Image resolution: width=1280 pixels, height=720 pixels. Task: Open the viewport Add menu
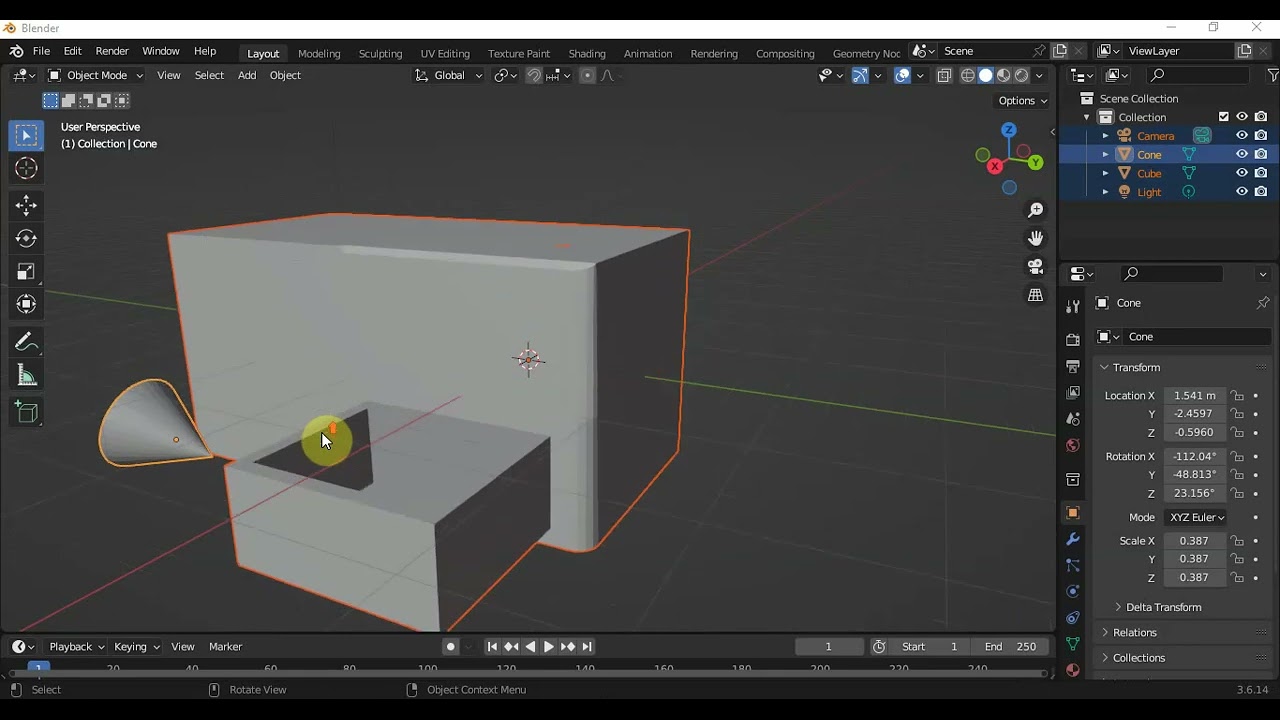coord(247,75)
